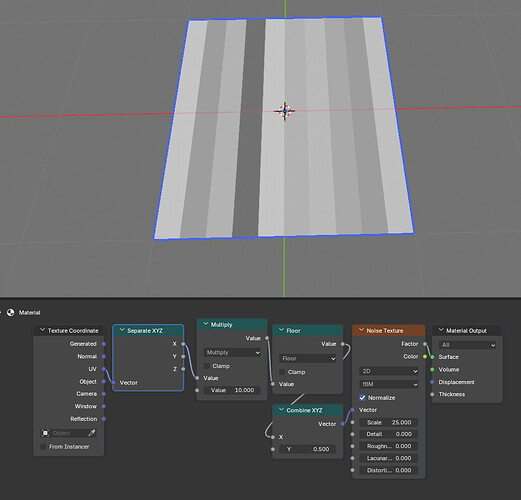The height and width of the screenshot is (500, 521).
Task: Click the Material sphere icon
Action: 11,312
